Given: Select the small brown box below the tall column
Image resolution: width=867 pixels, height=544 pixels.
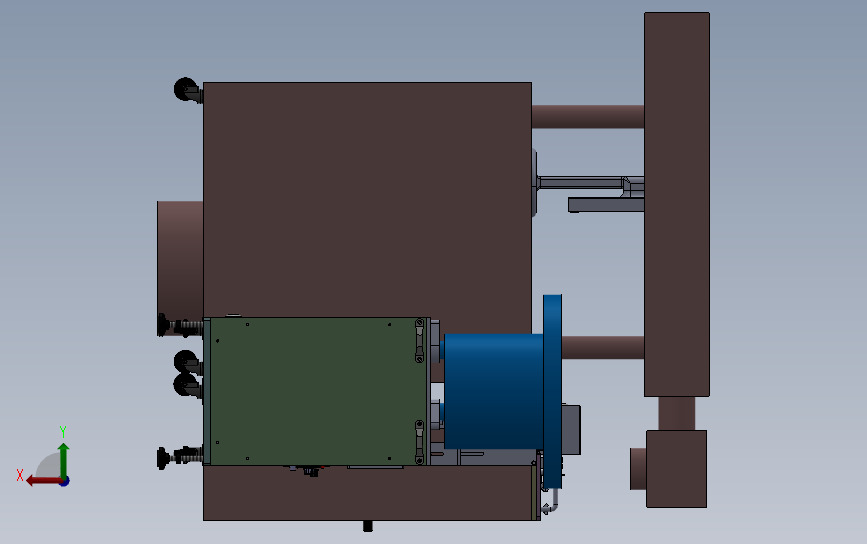Looking at the screenshot, I should tap(676, 468).
